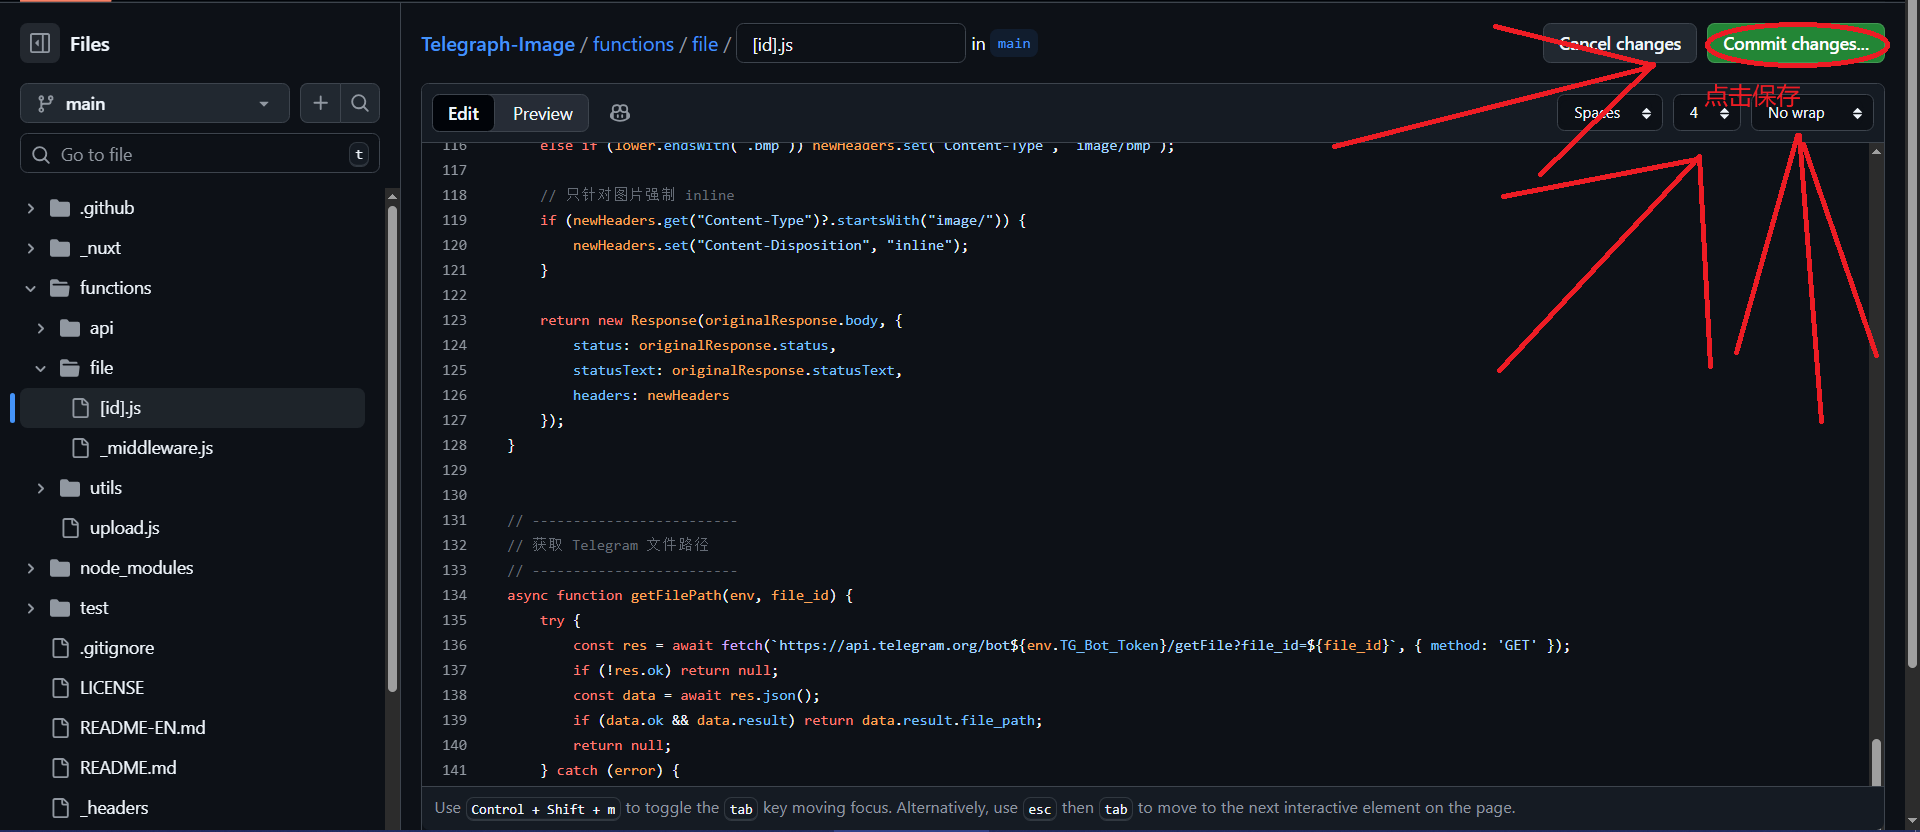The width and height of the screenshot is (1920, 832).
Task: Expand the utils folder chevron
Action: (x=40, y=488)
